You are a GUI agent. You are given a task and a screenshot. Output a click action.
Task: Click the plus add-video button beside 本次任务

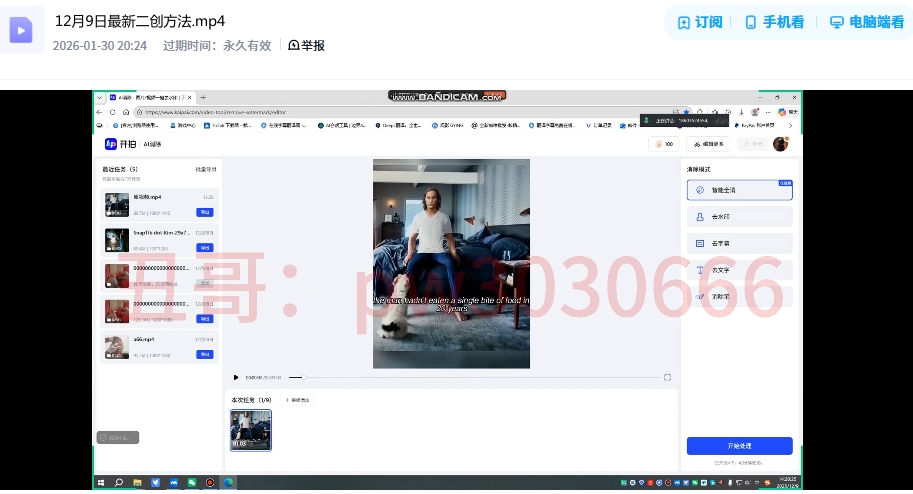[298, 400]
